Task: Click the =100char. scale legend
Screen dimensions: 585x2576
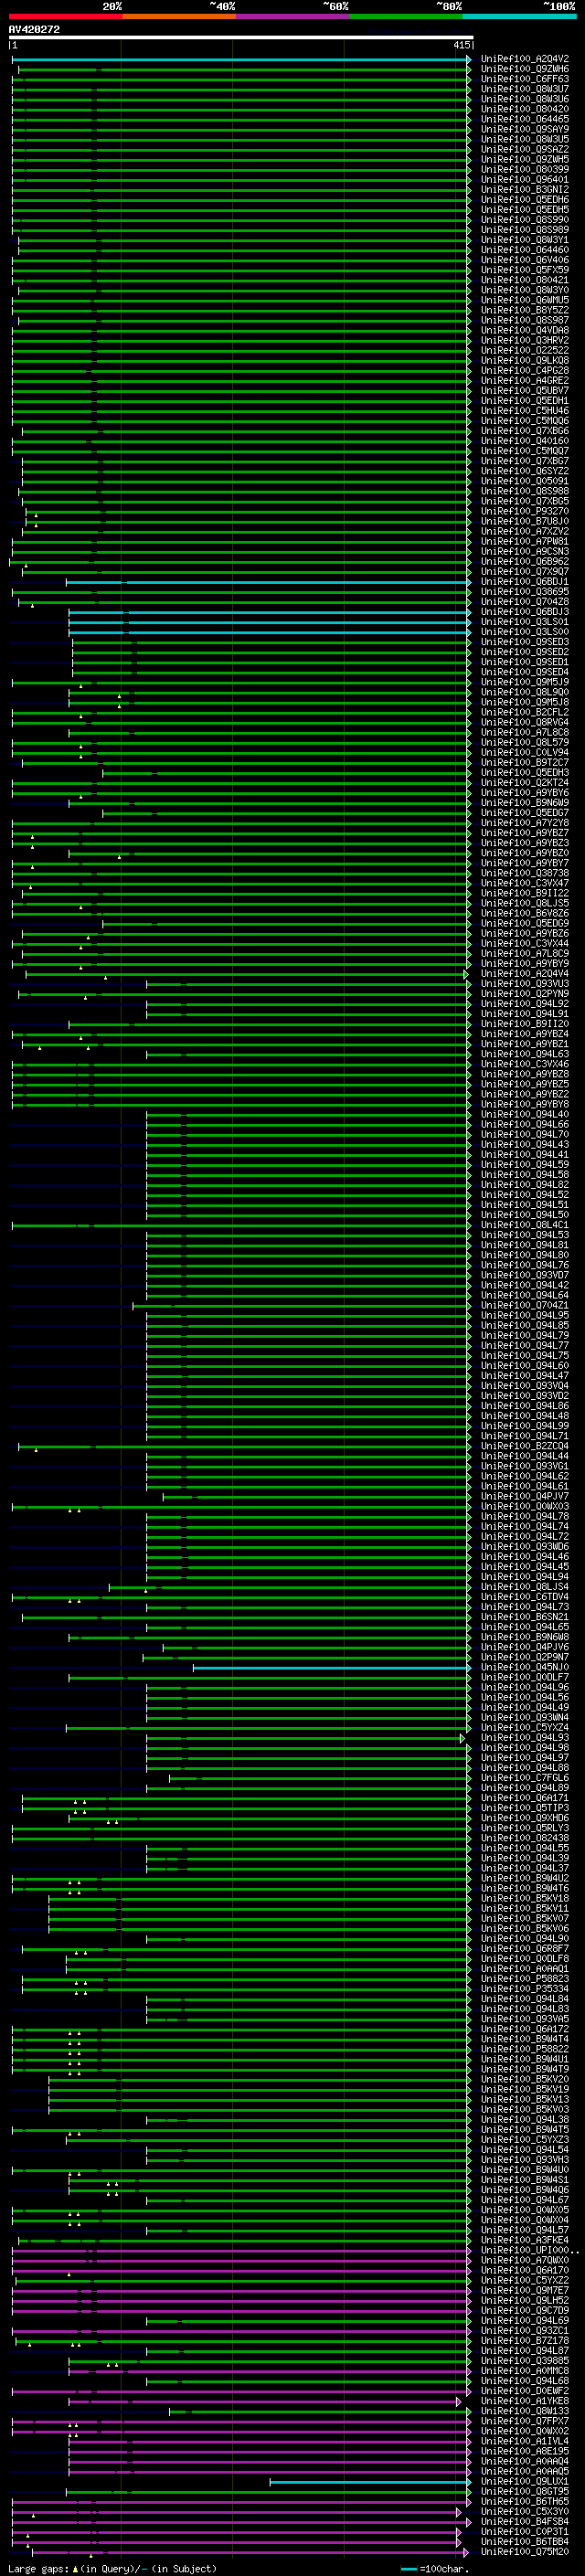Action: click(x=435, y=2569)
